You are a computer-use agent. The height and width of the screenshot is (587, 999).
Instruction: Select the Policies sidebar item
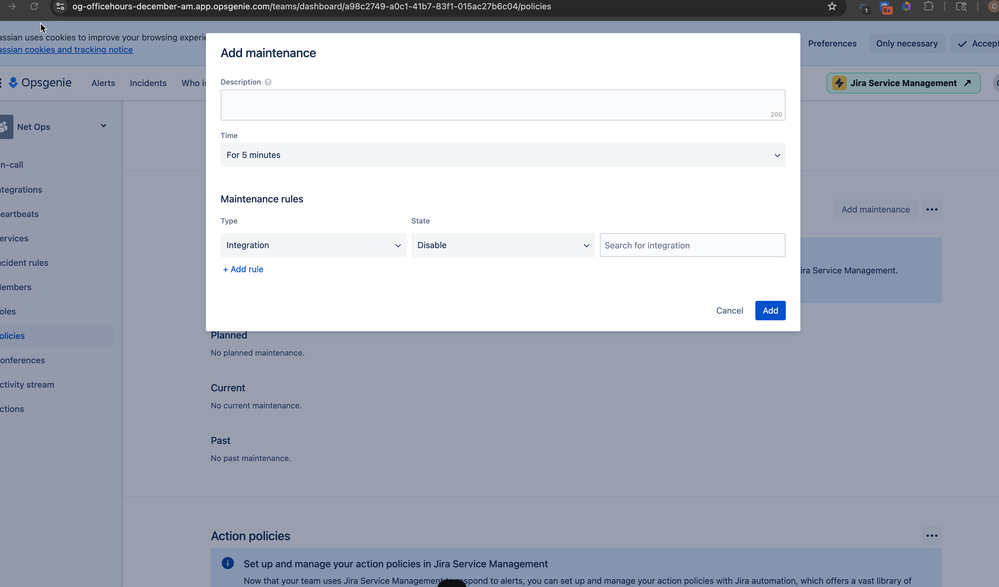(x=56, y=336)
